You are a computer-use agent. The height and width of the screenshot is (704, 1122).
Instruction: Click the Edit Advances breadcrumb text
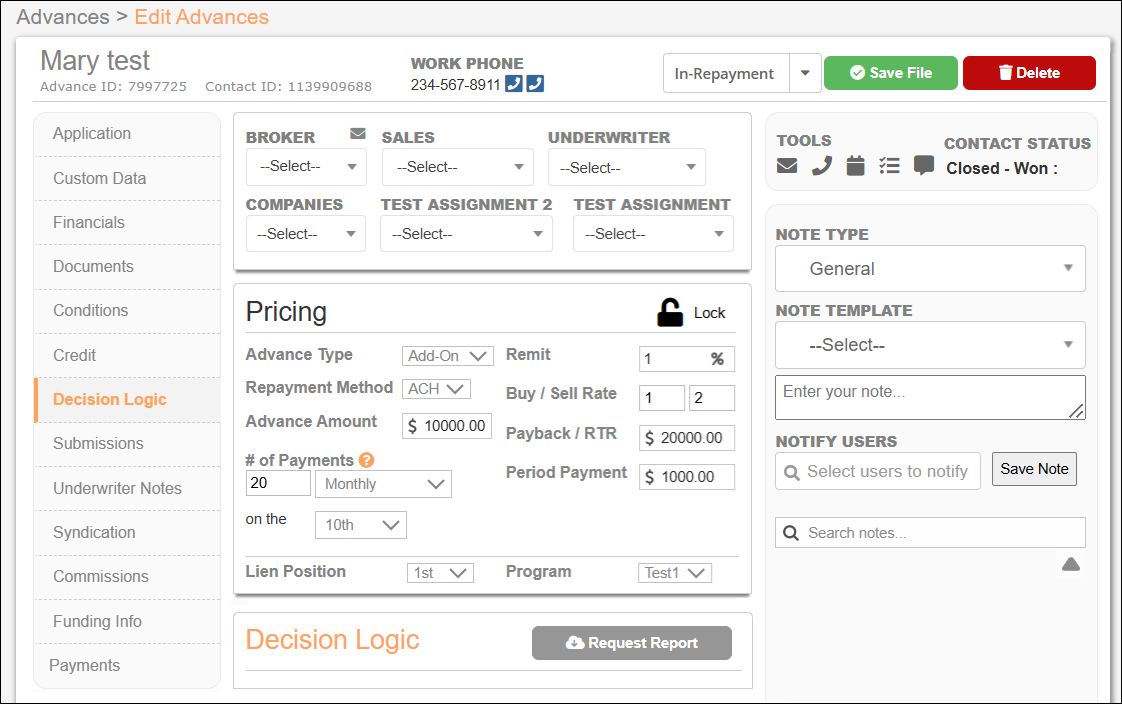pos(202,16)
